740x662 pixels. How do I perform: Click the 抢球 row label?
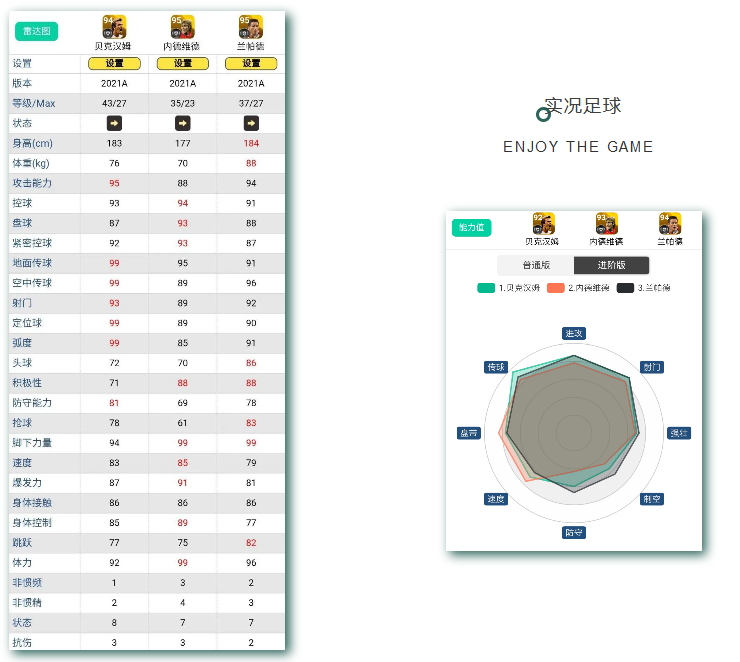(22, 423)
